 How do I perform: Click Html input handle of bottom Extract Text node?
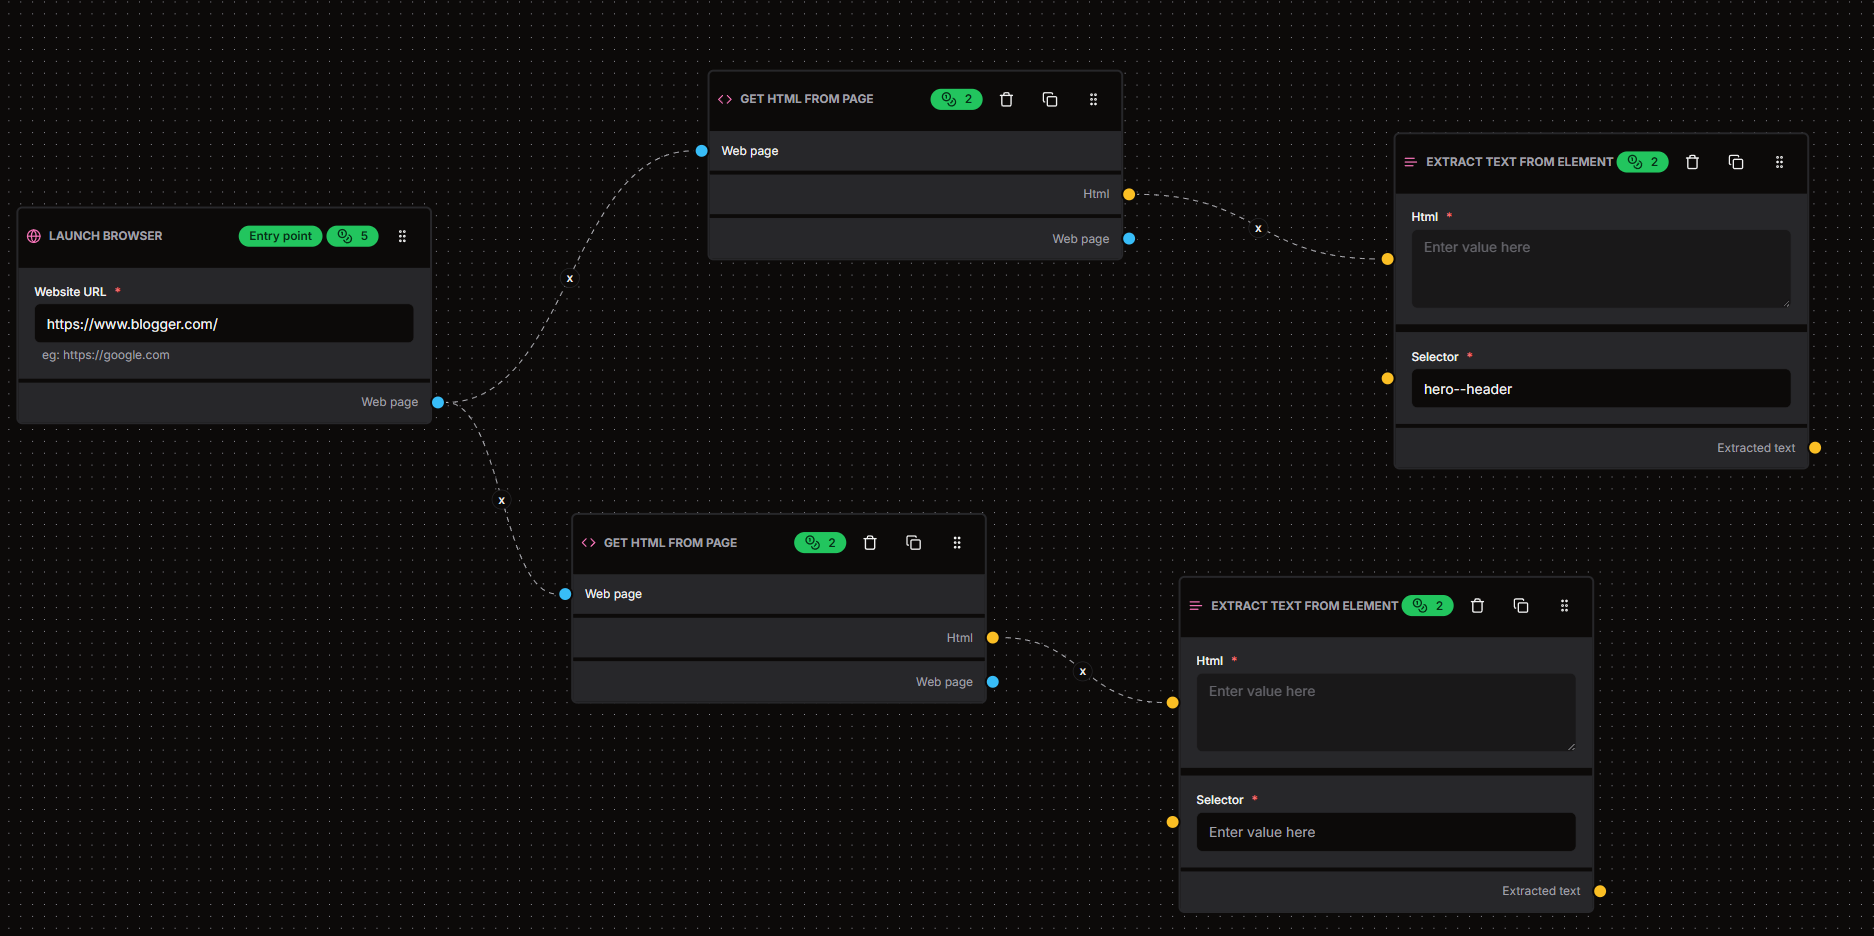tap(1172, 703)
